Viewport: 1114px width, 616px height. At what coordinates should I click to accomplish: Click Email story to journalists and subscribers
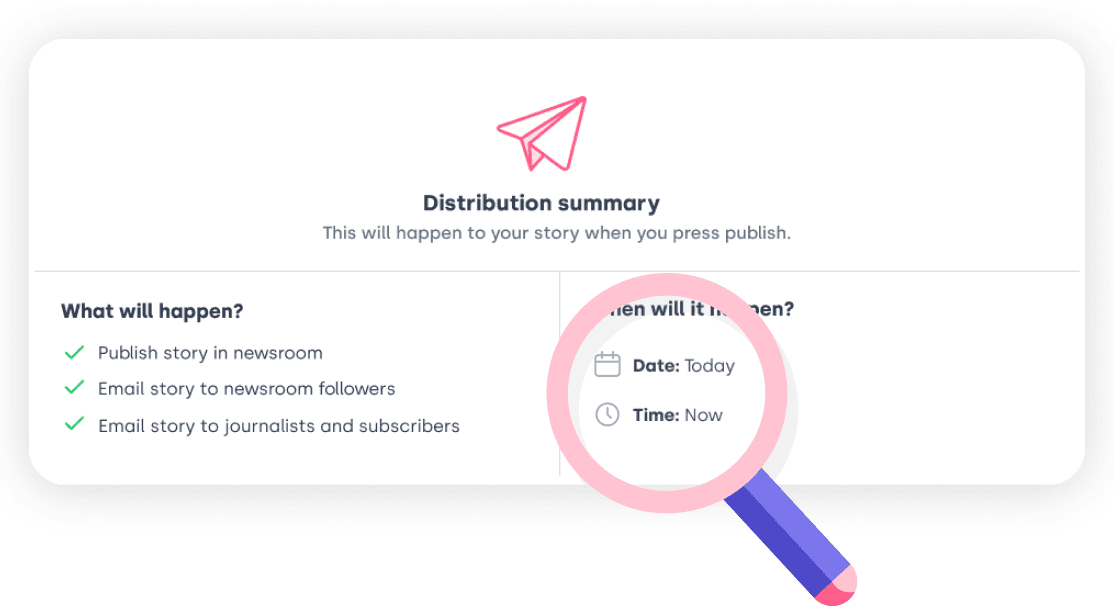[279, 426]
